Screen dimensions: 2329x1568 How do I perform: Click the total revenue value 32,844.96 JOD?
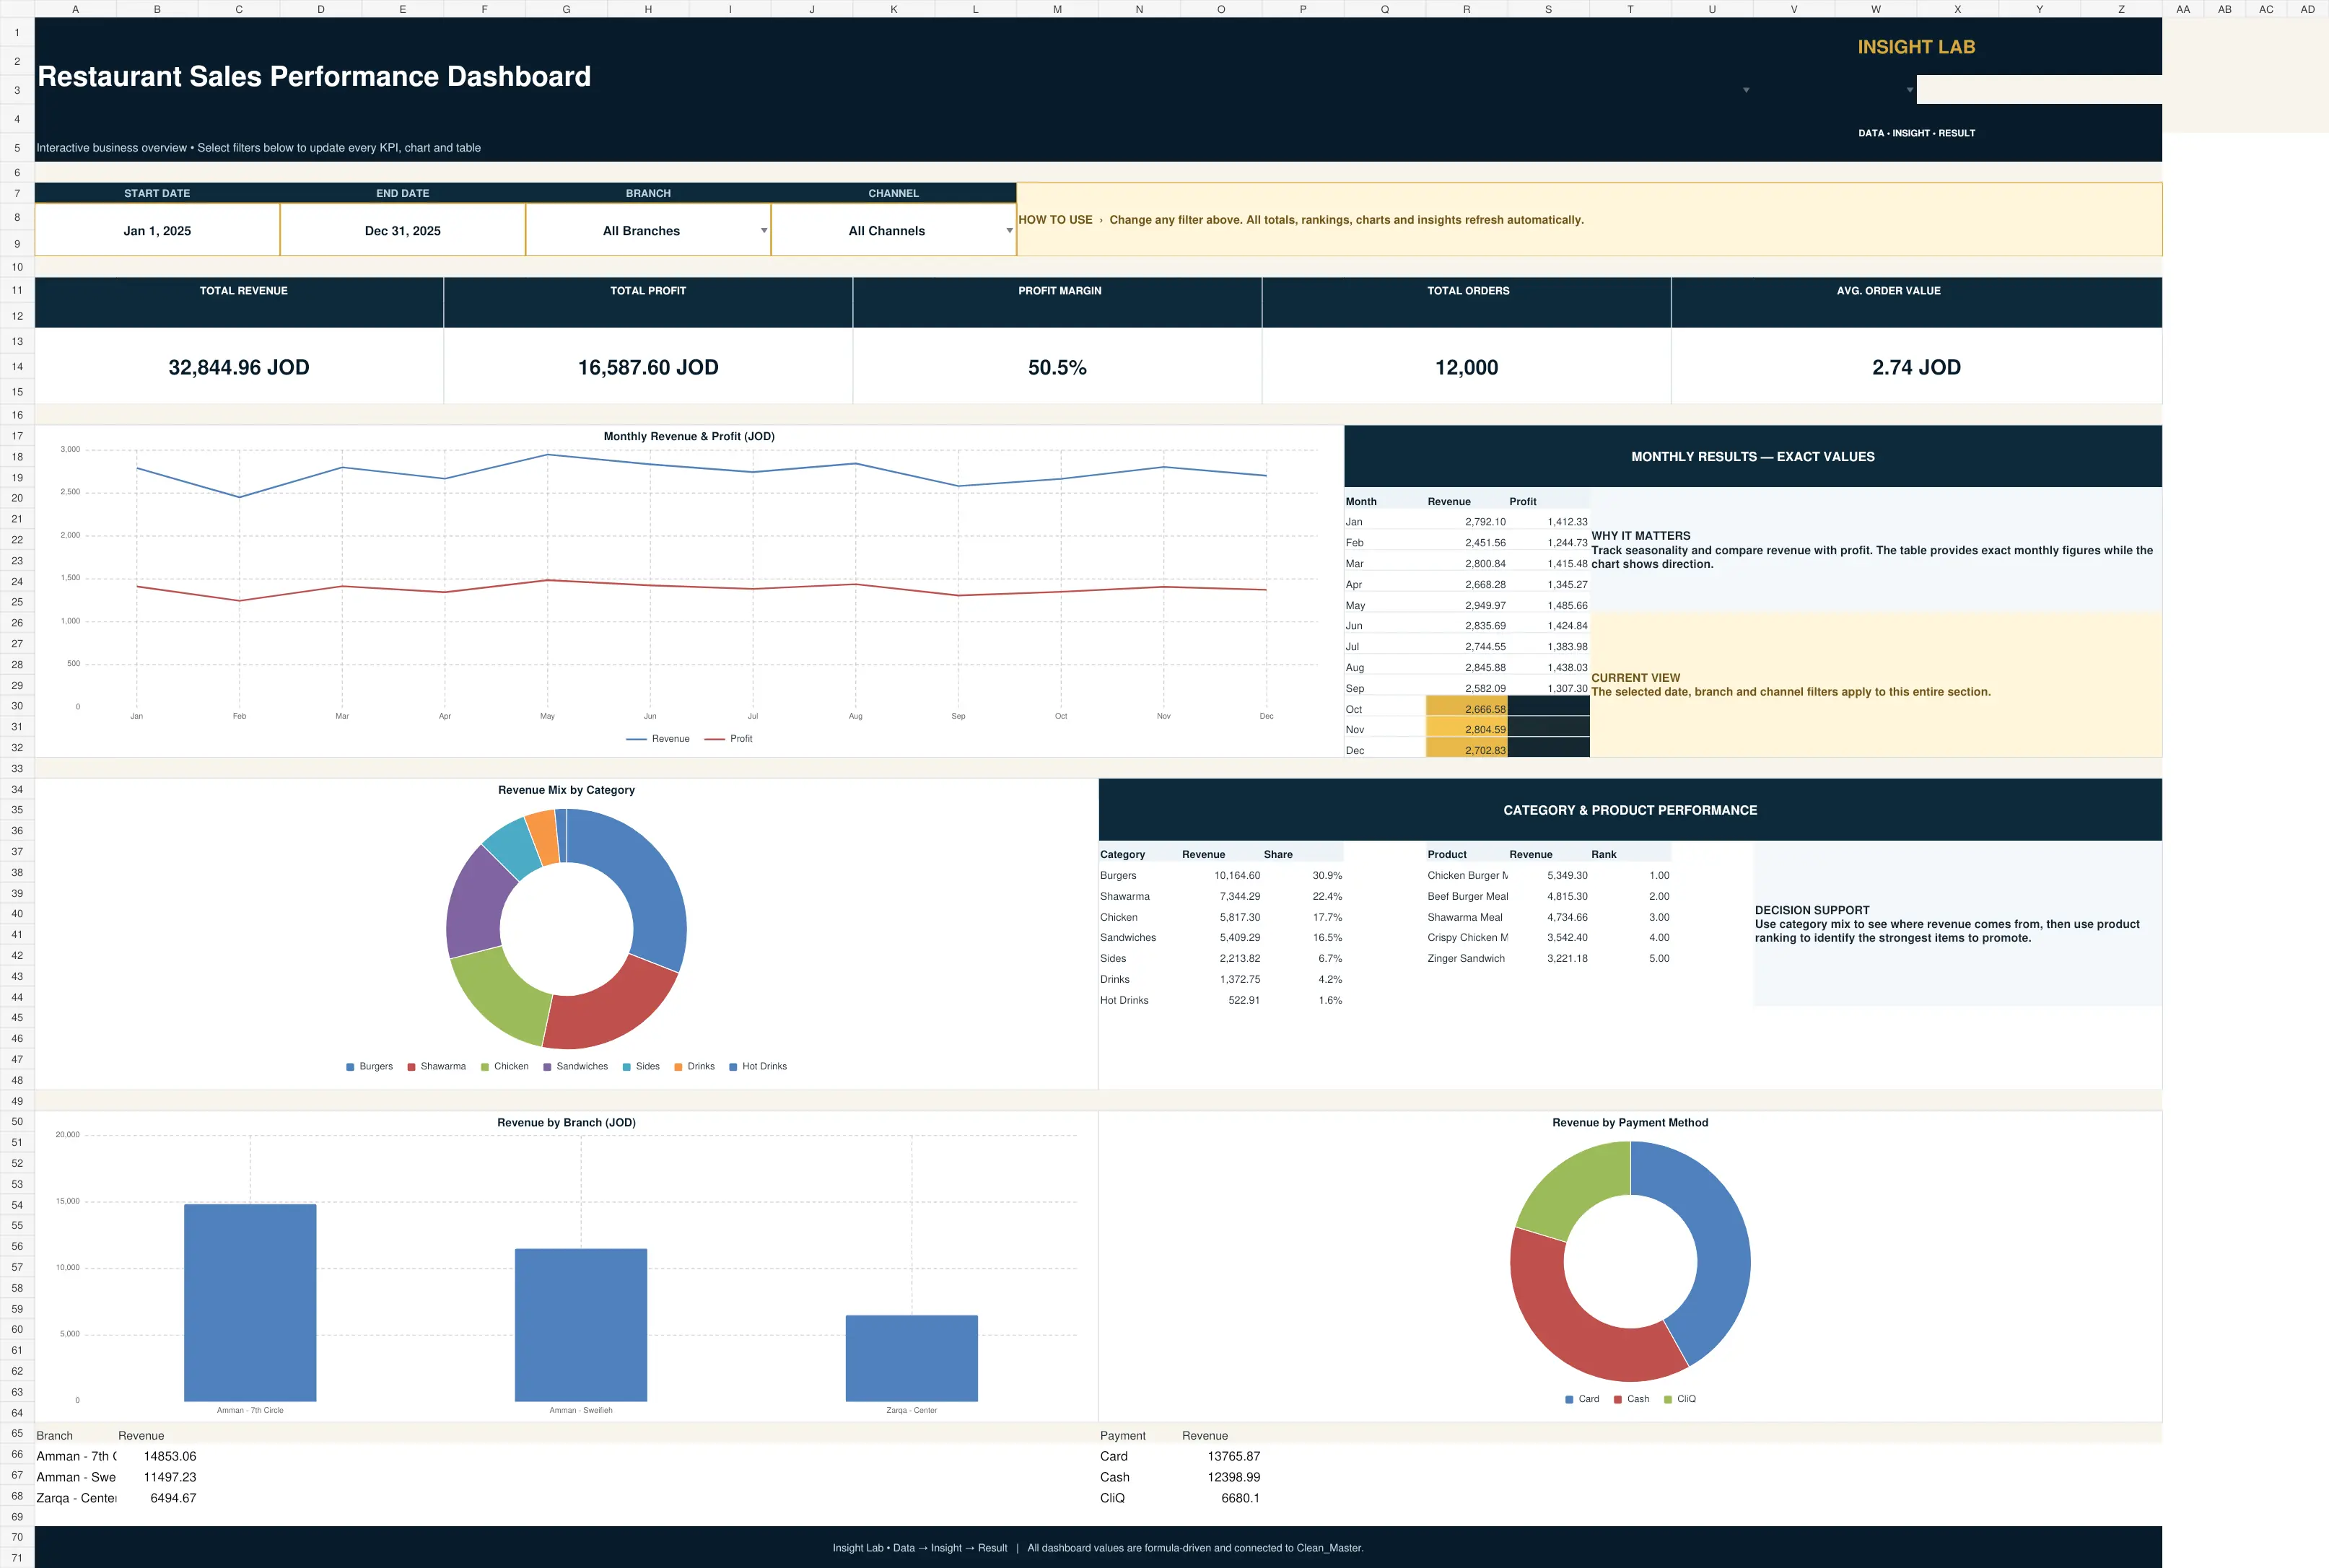pyautogui.click(x=239, y=367)
